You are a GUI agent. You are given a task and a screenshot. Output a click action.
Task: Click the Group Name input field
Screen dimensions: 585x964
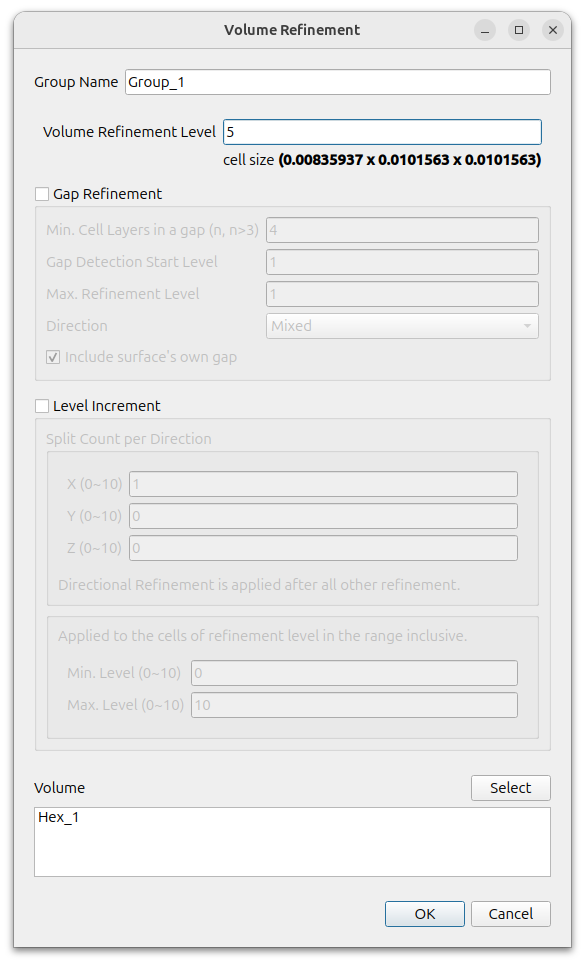[338, 82]
